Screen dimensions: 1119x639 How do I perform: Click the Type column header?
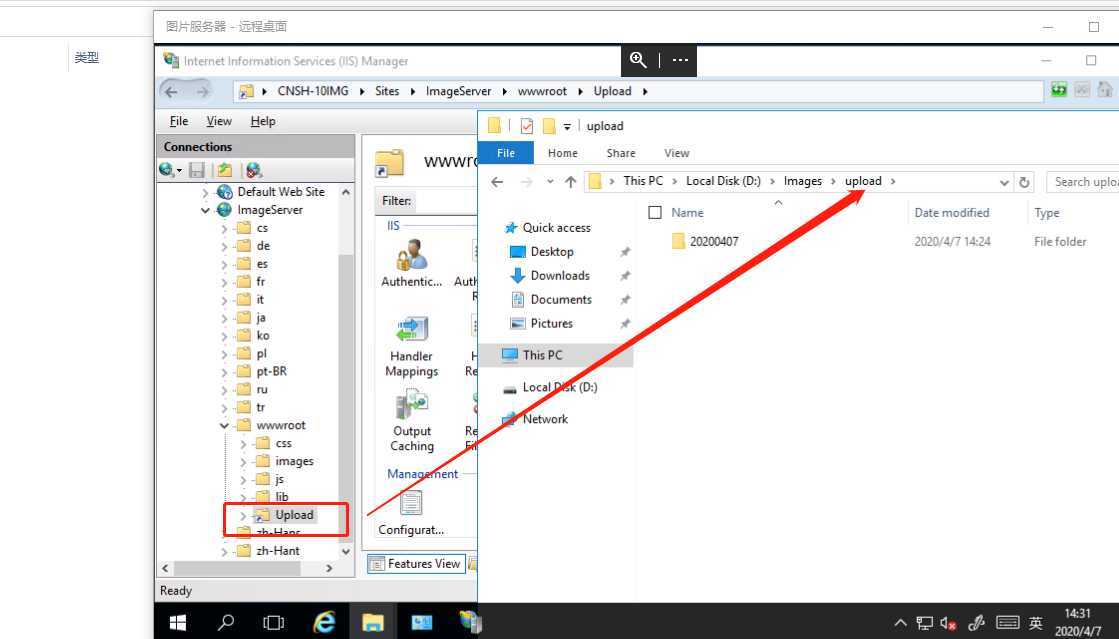(1047, 213)
